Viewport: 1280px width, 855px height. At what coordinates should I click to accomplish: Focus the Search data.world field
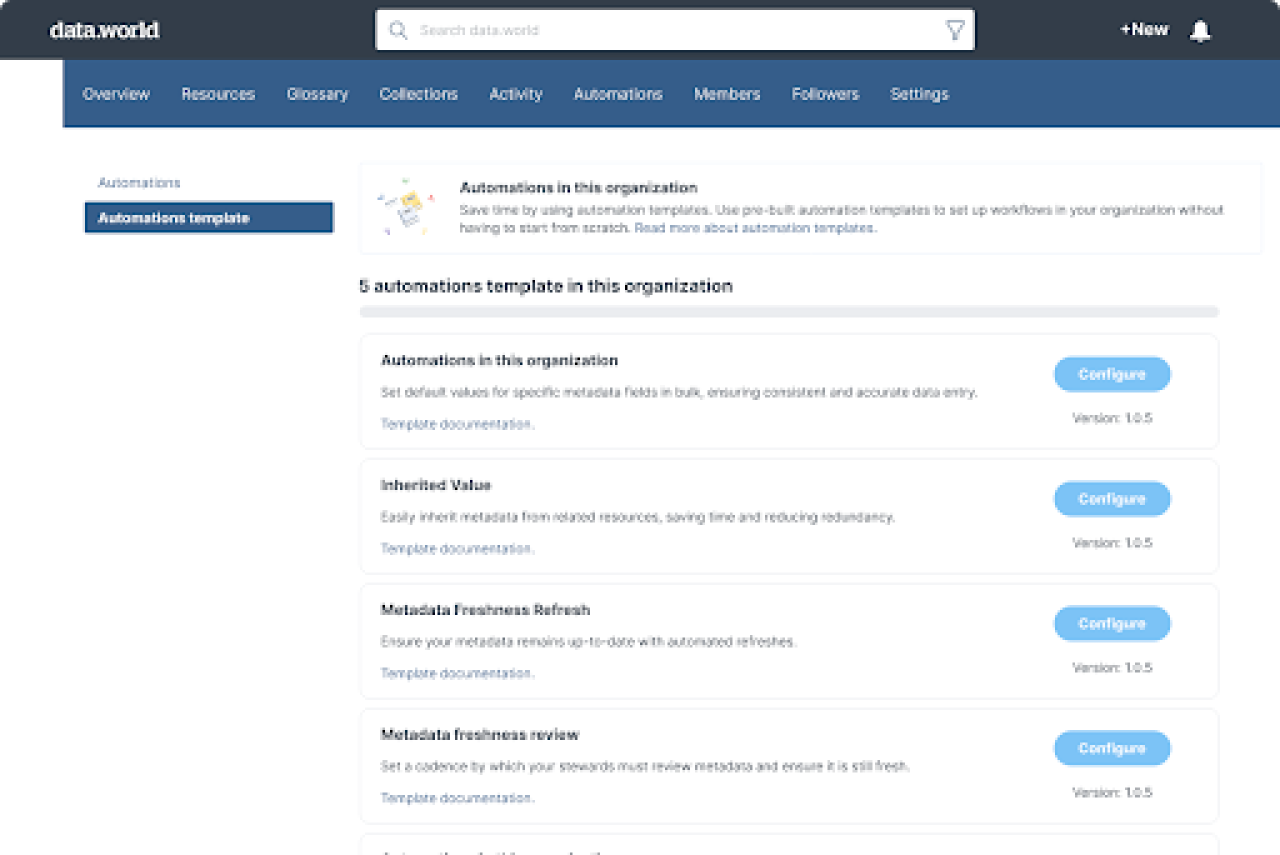[x=675, y=30]
